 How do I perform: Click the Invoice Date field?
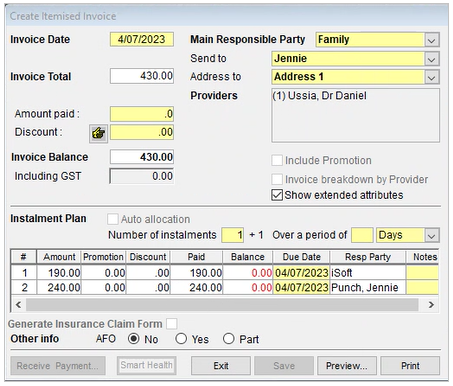(142, 39)
